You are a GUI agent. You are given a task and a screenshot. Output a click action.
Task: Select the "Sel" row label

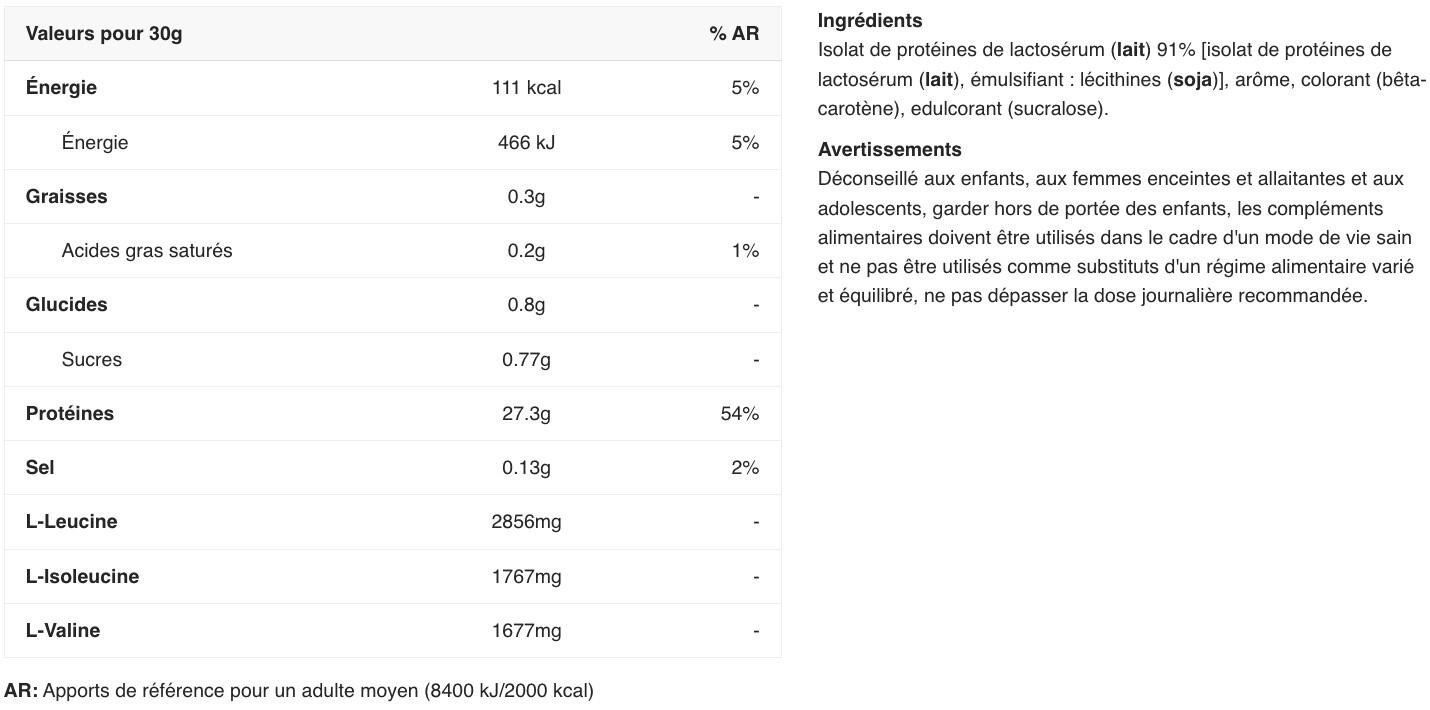[x=40, y=468]
